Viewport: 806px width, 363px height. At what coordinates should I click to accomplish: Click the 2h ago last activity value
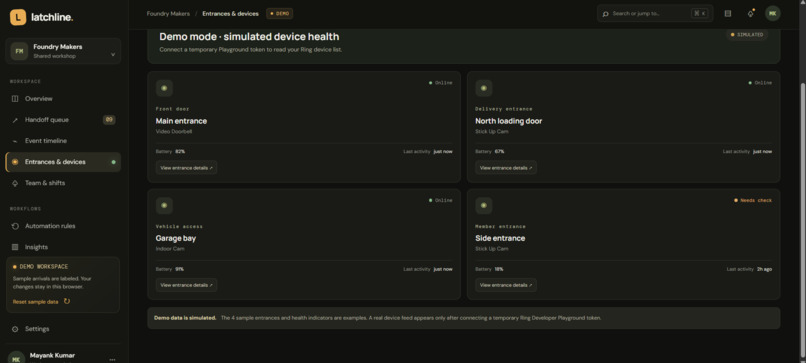click(764, 269)
